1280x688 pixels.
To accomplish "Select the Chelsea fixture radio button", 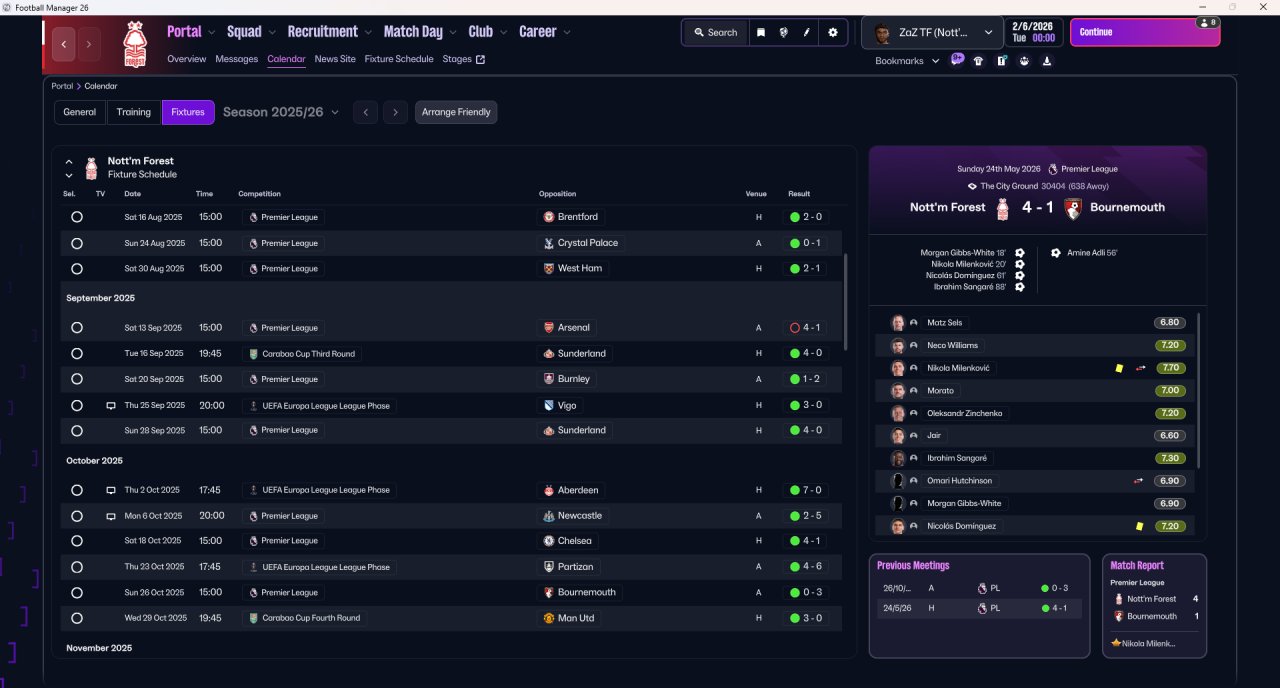I will (77, 541).
